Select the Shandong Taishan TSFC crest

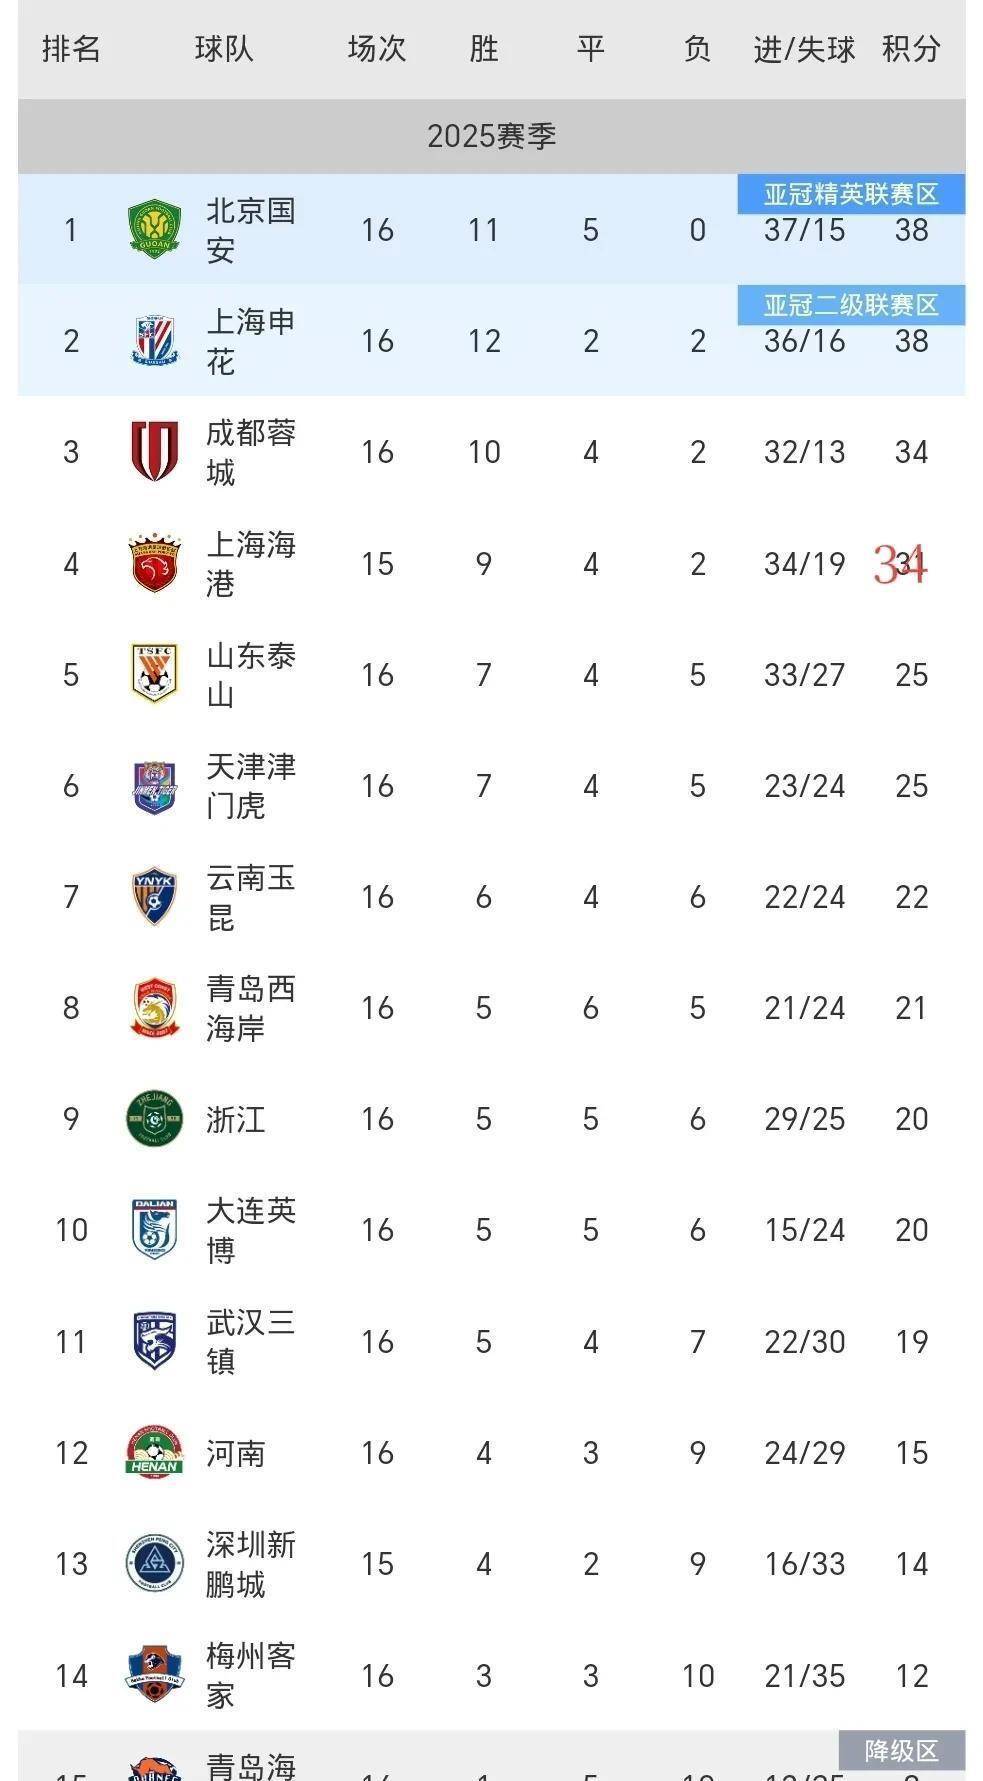154,674
